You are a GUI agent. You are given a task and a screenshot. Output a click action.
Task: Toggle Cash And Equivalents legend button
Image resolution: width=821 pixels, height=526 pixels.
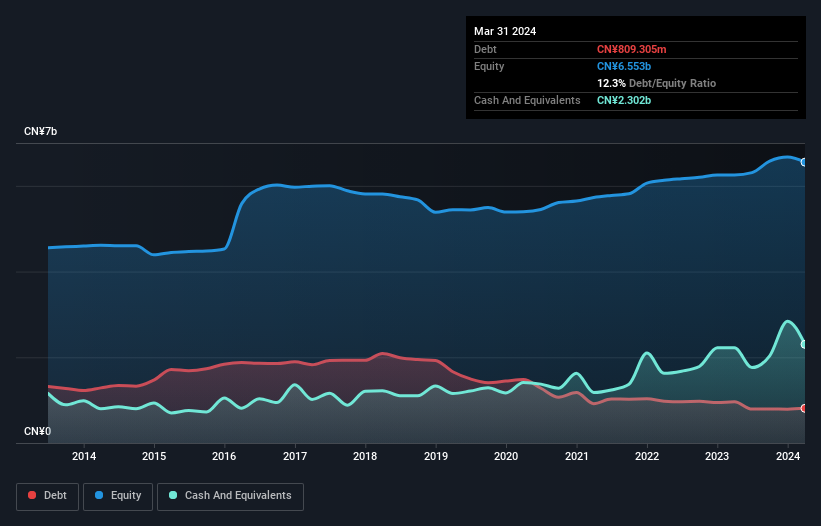[230, 496]
